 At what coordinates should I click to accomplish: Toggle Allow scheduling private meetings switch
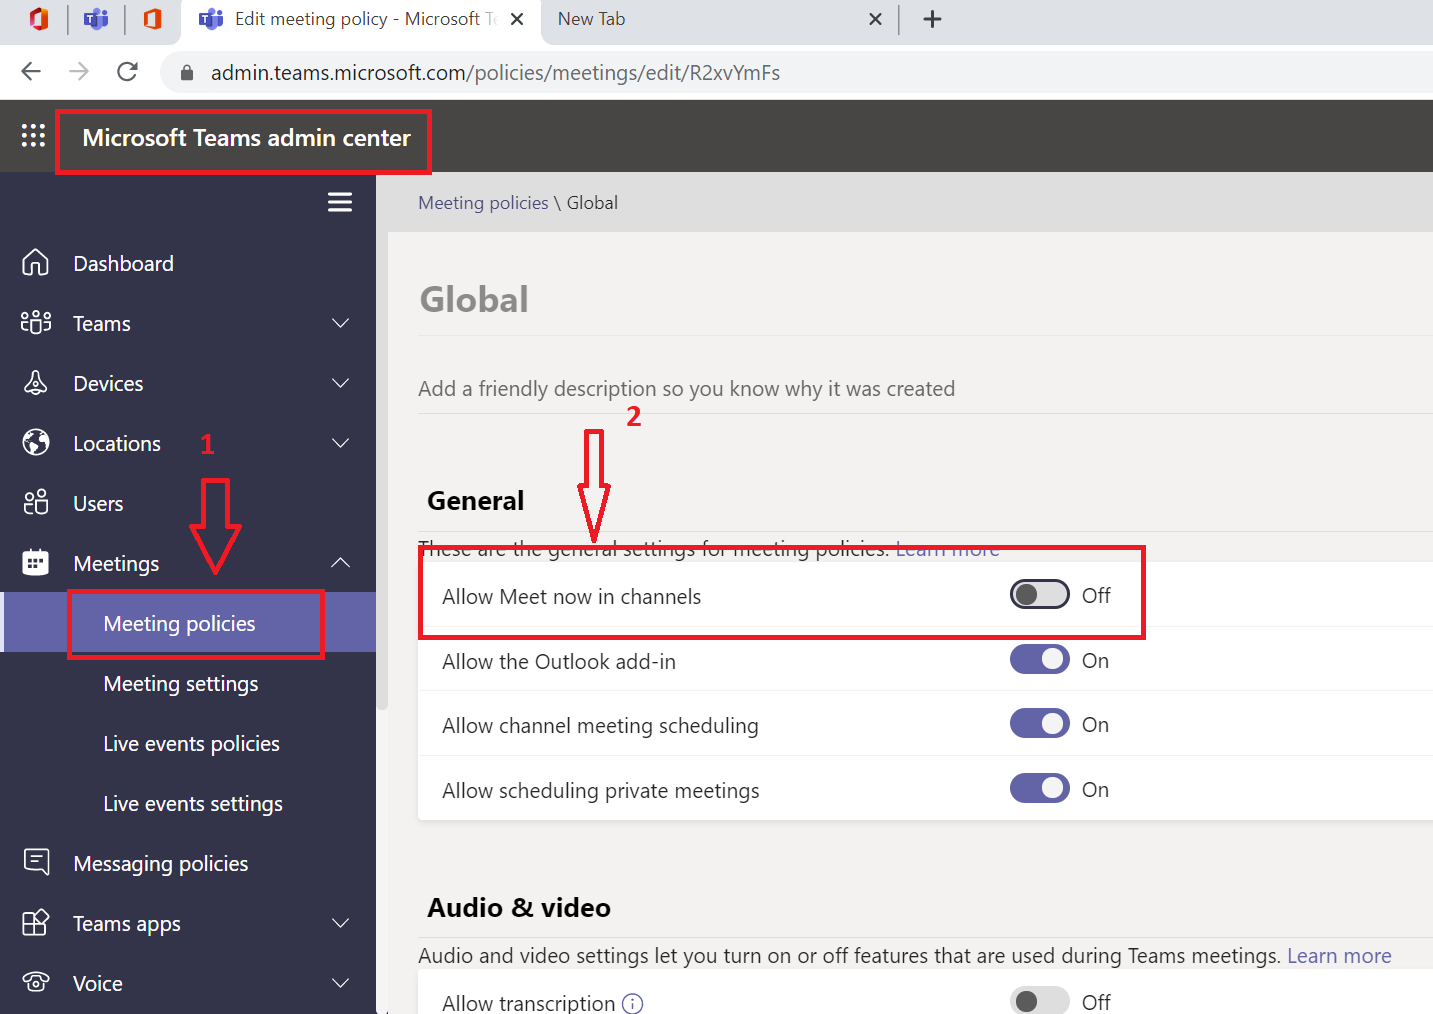(x=1040, y=789)
